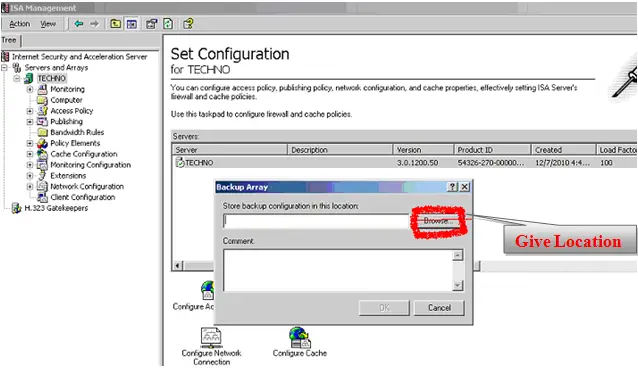Viewport: 638px width, 375px height.
Task: Click version value 3.0.1200.50
Action: point(417,163)
